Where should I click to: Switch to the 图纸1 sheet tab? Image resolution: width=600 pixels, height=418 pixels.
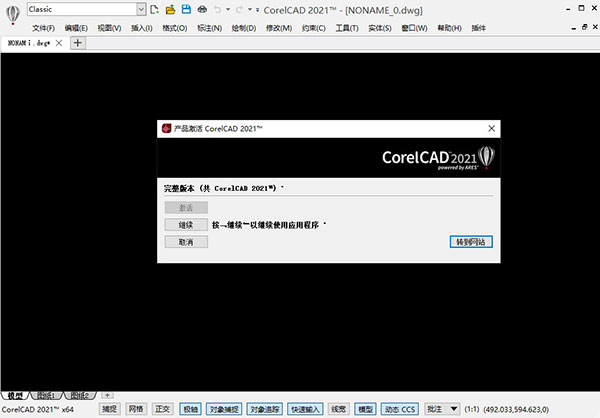click(47, 396)
